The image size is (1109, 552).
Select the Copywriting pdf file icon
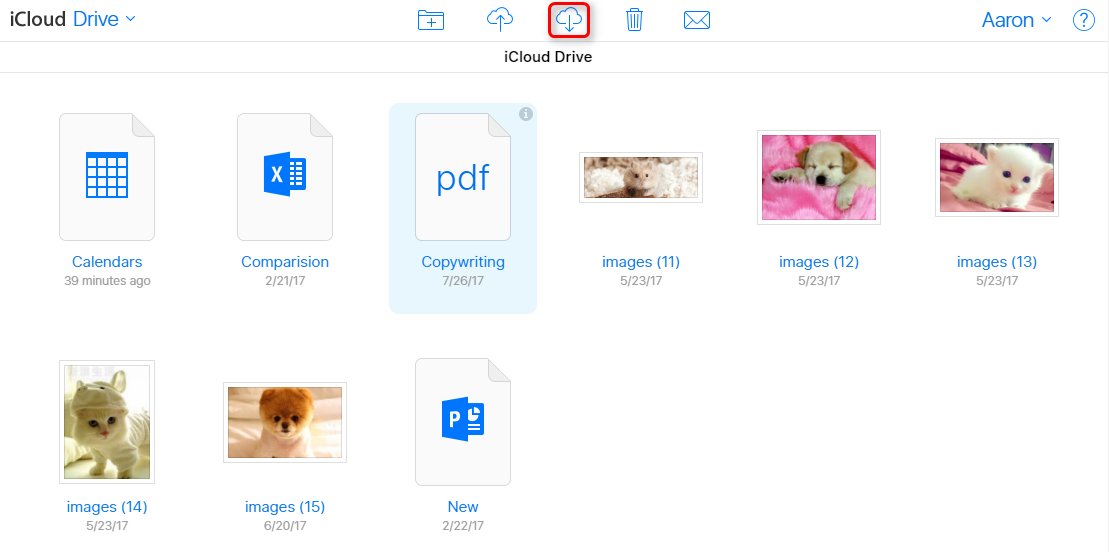tap(463, 177)
